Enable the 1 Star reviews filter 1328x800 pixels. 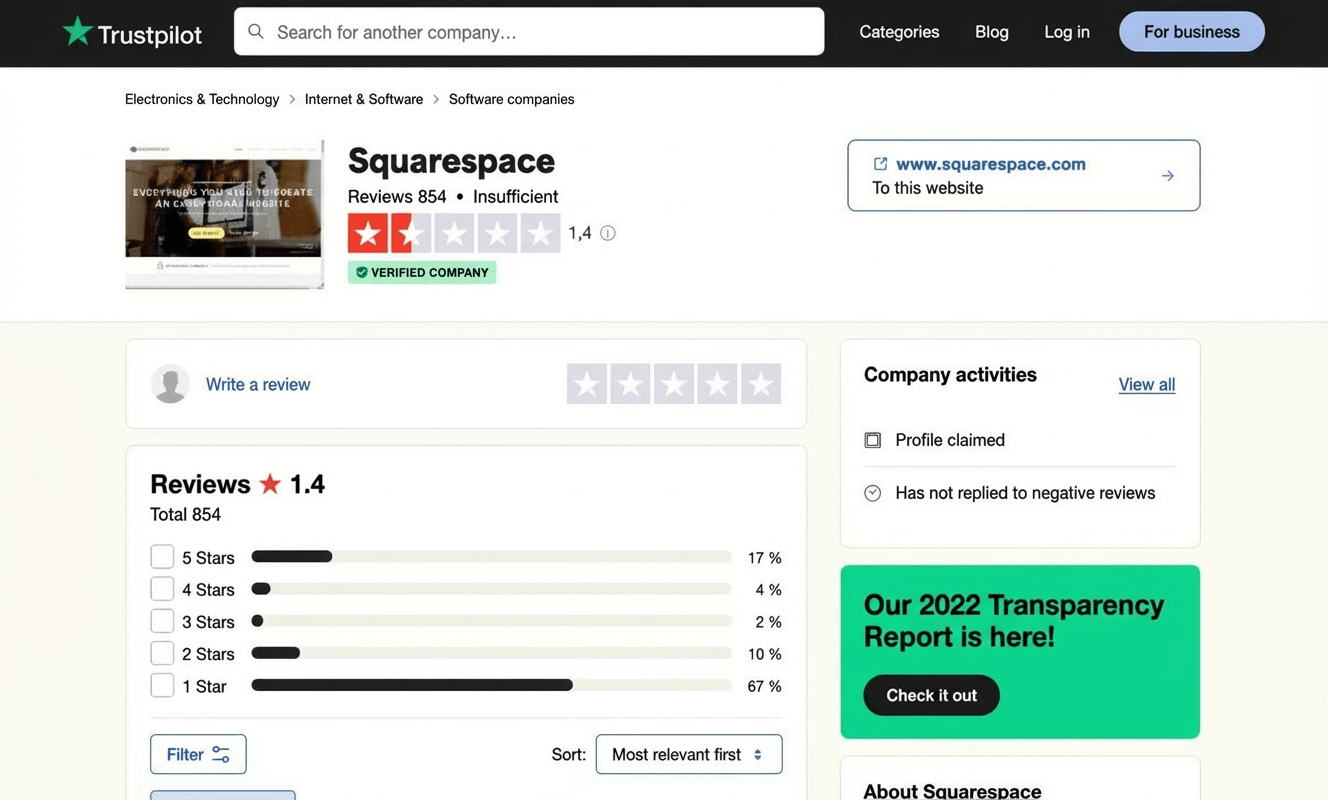pos(162,685)
